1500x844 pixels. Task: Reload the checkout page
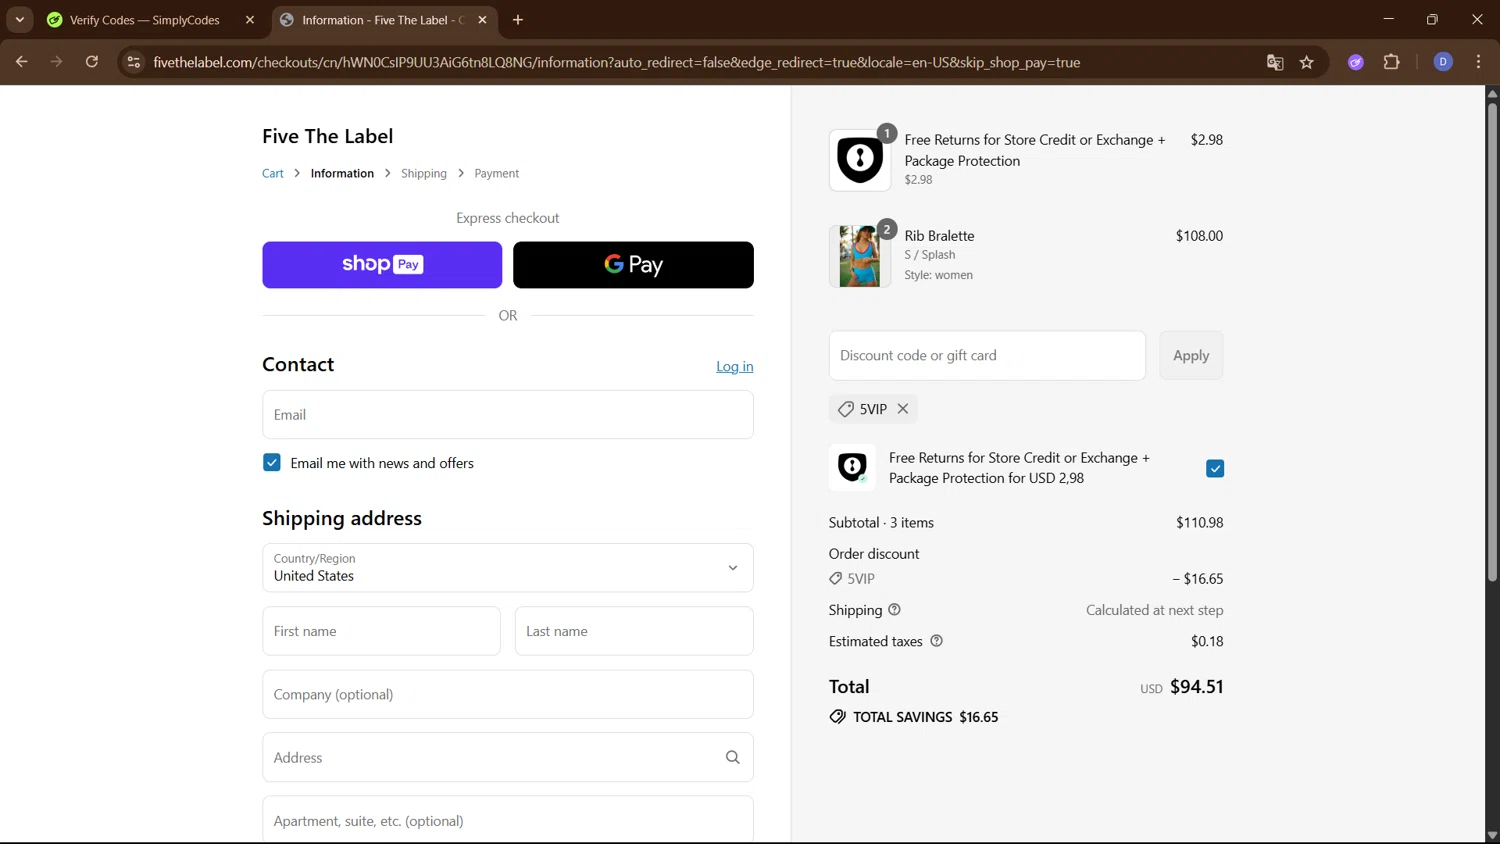click(92, 62)
